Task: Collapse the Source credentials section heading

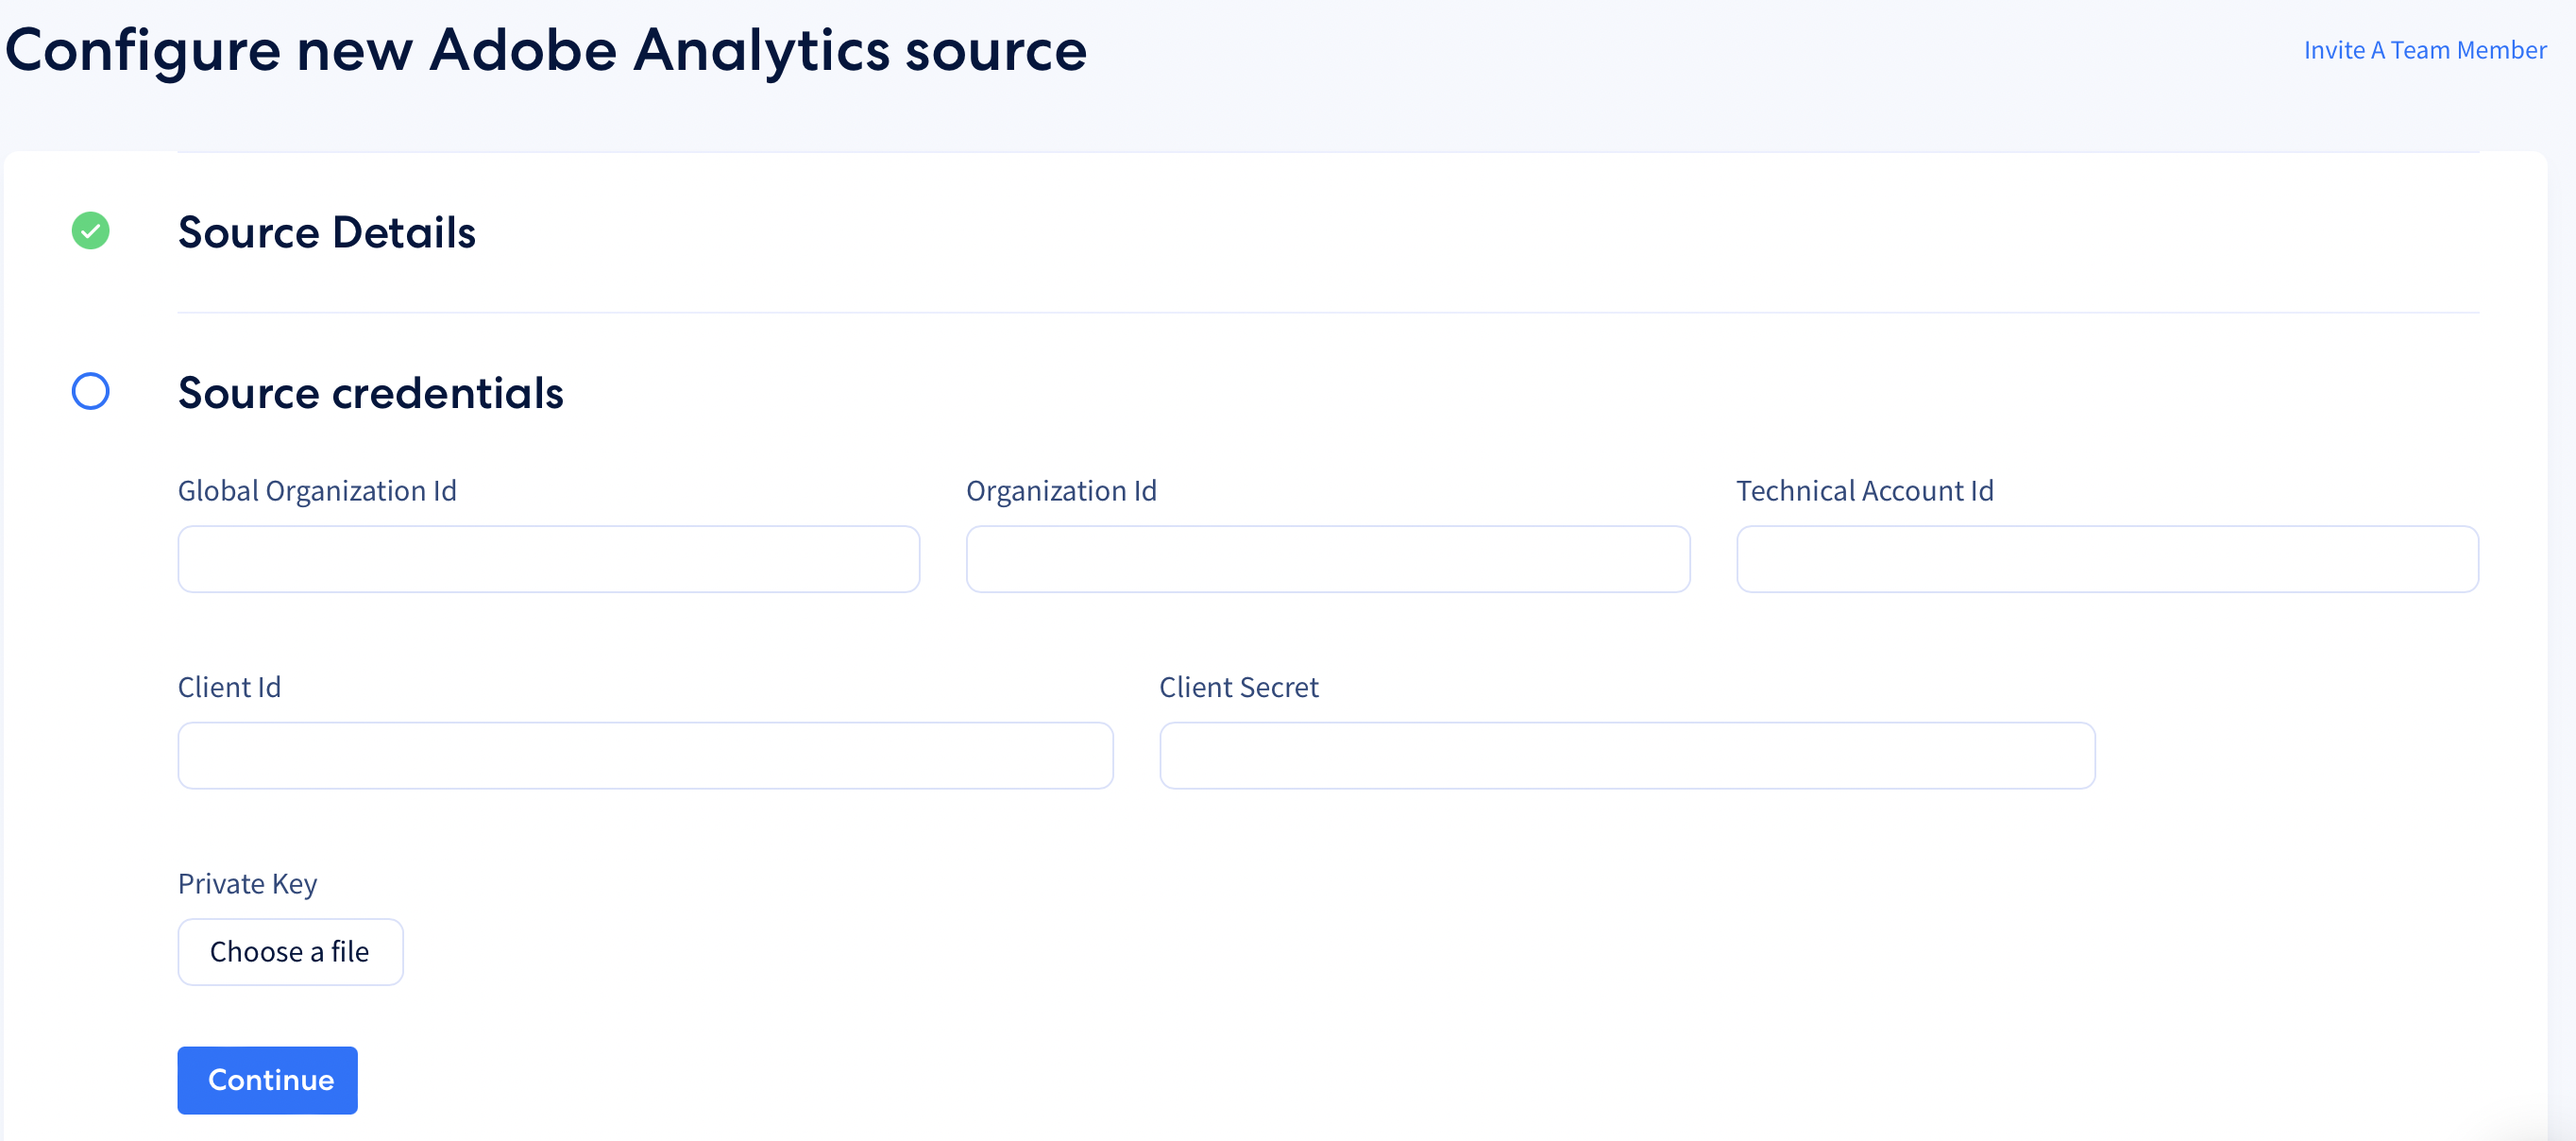Action: [x=370, y=393]
